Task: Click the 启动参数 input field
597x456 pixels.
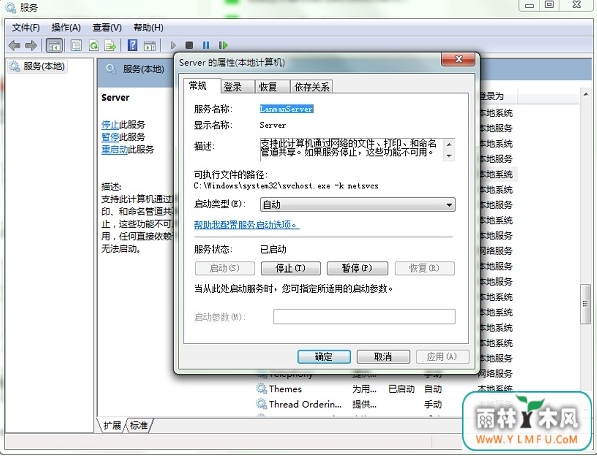Action: [x=364, y=317]
